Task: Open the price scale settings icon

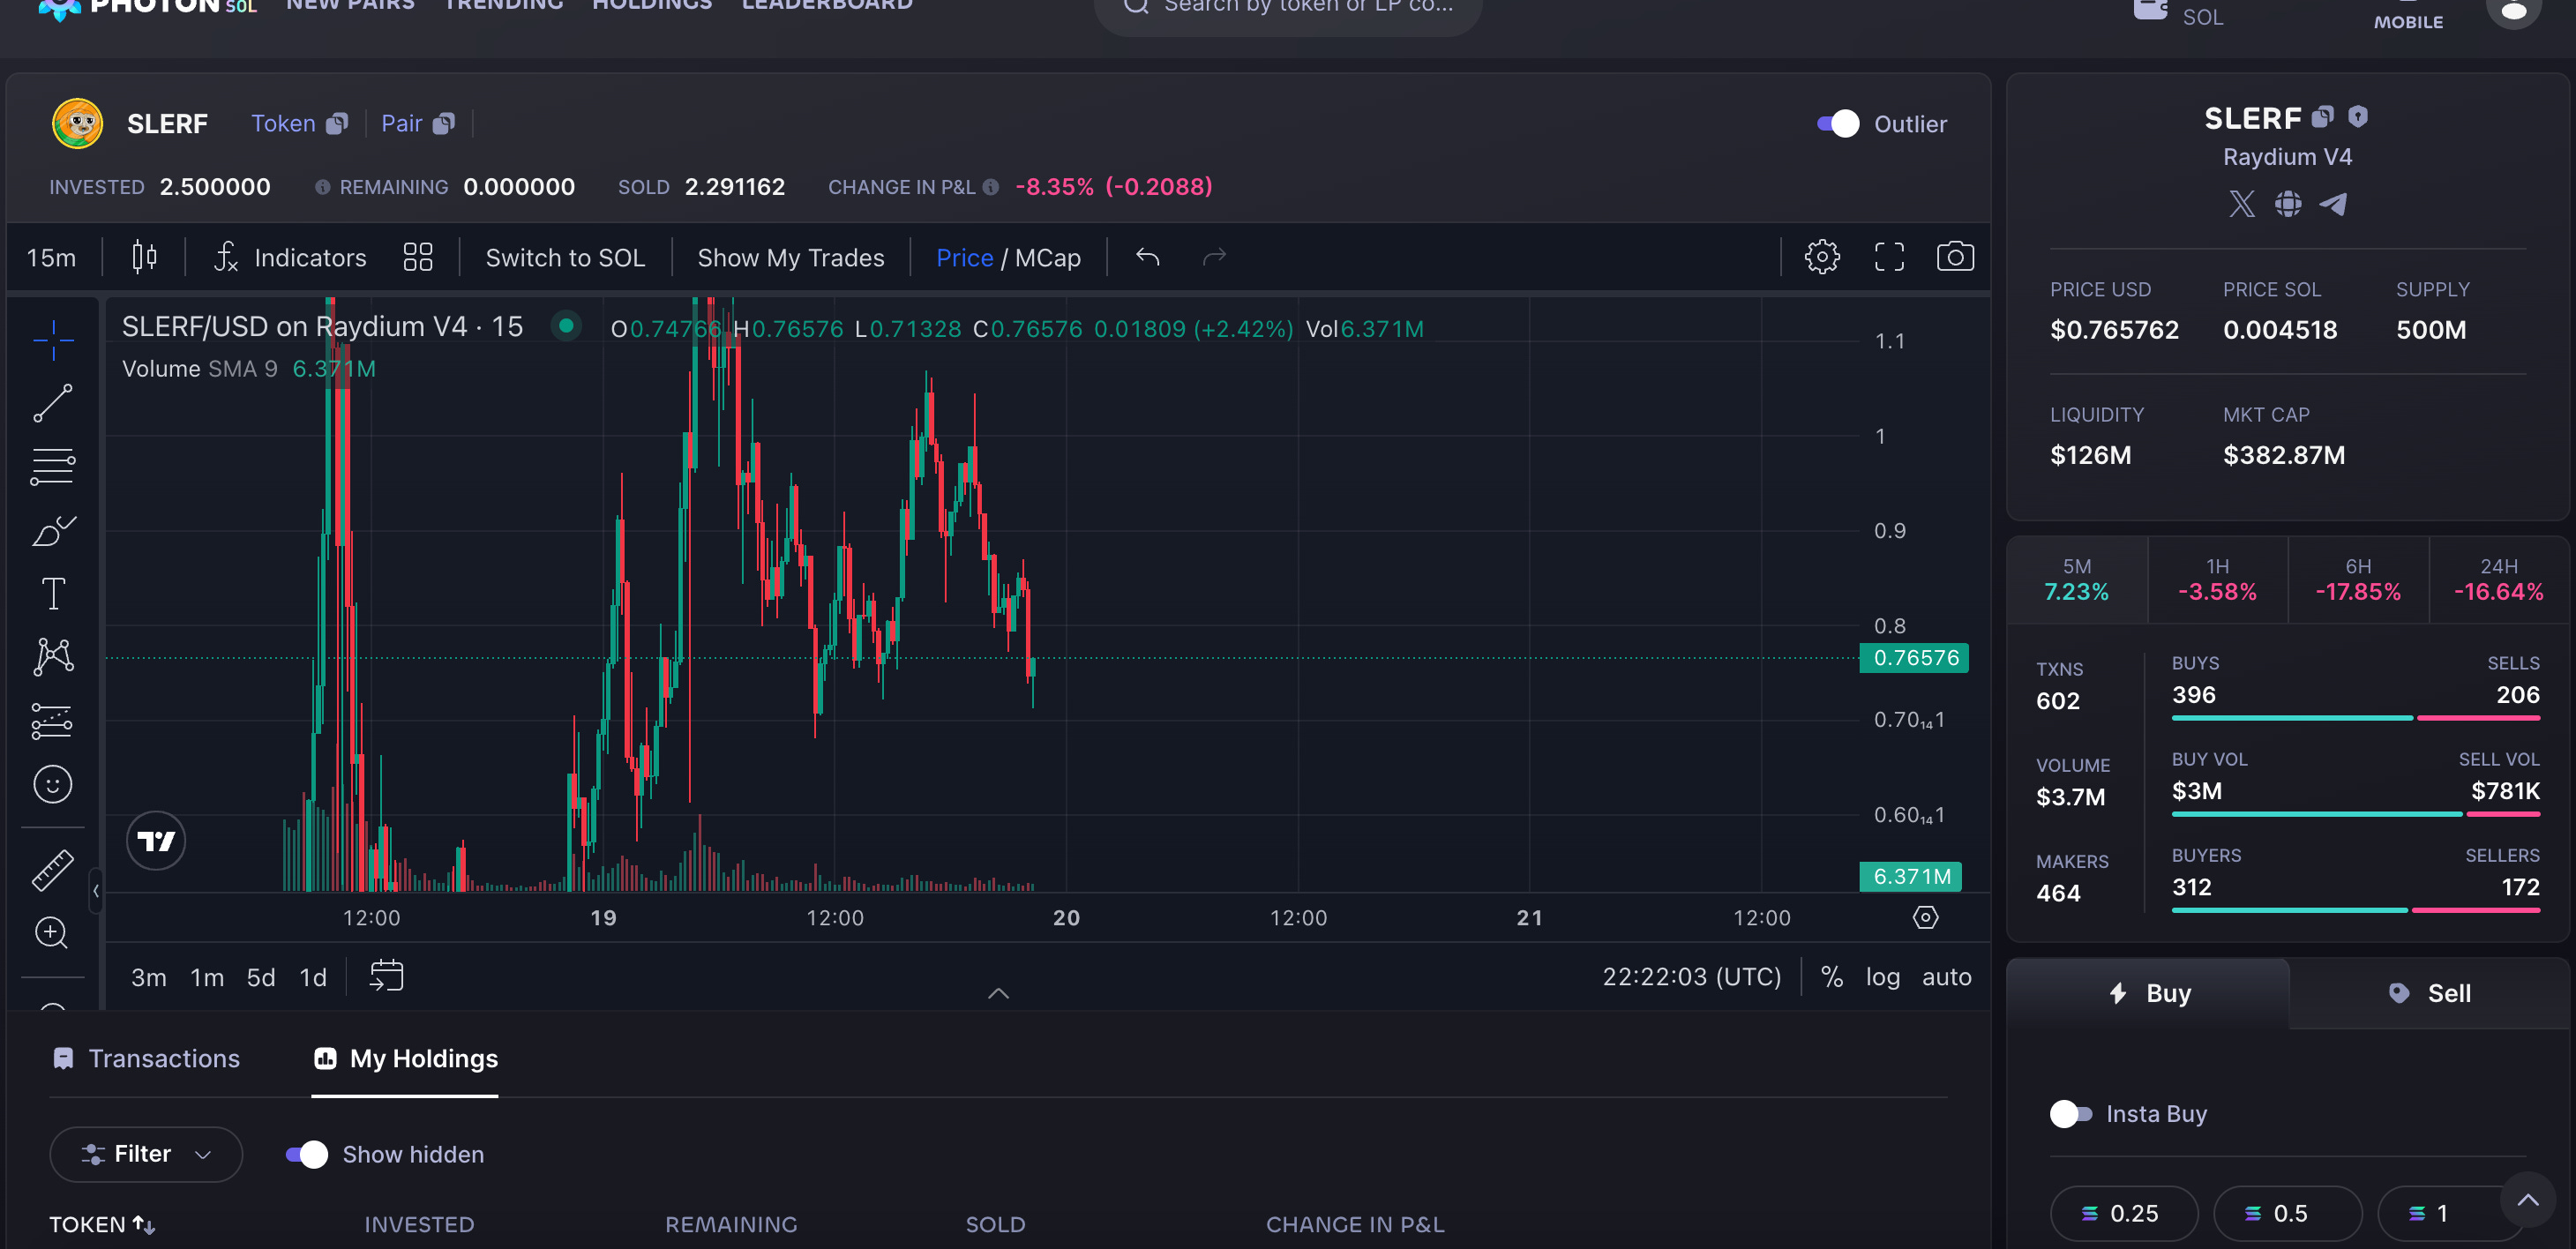Action: (1925, 917)
